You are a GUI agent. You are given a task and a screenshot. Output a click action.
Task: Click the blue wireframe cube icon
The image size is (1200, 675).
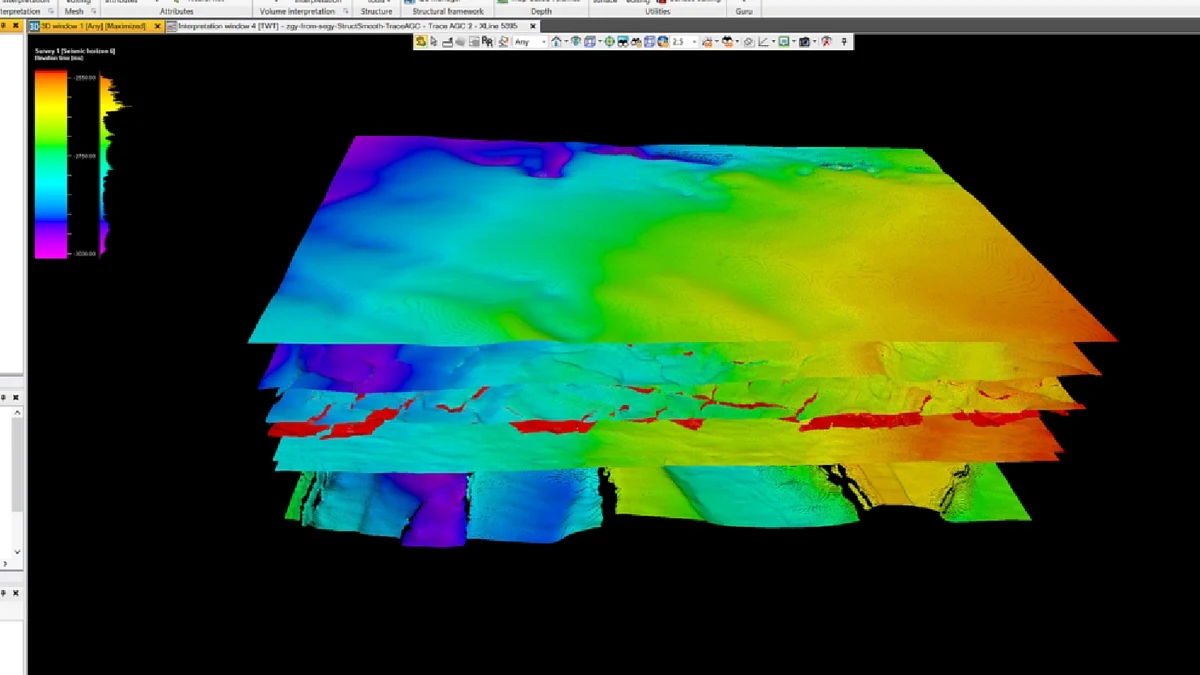click(x=649, y=42)
